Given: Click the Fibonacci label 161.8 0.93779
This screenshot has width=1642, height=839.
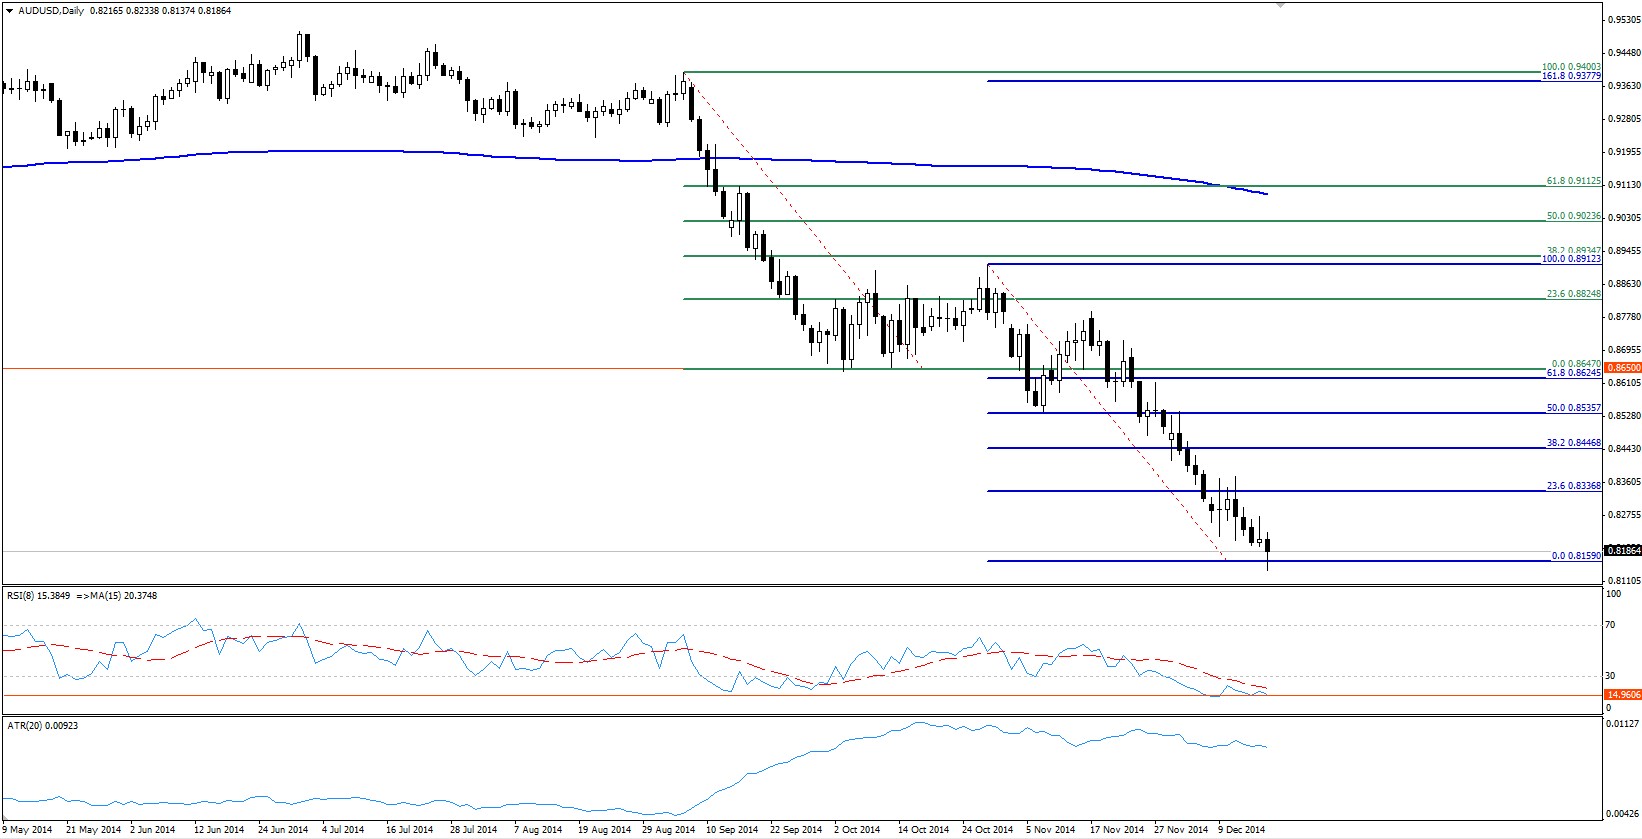Looking at the screenshot, I should (1571, 76).
